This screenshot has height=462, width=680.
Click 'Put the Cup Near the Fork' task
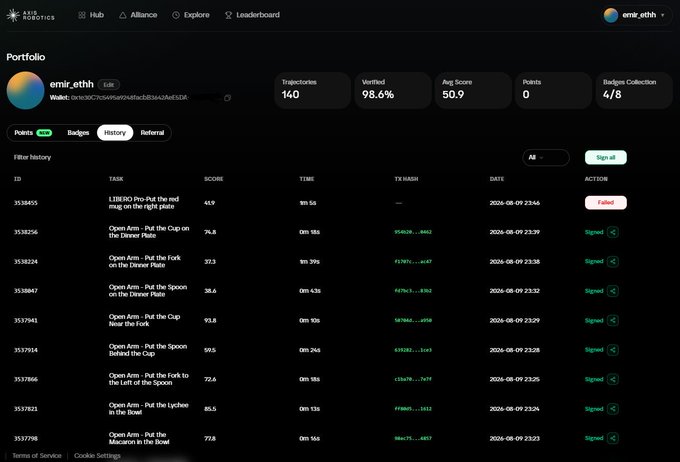pyautogui.click(x=144, y=321)
